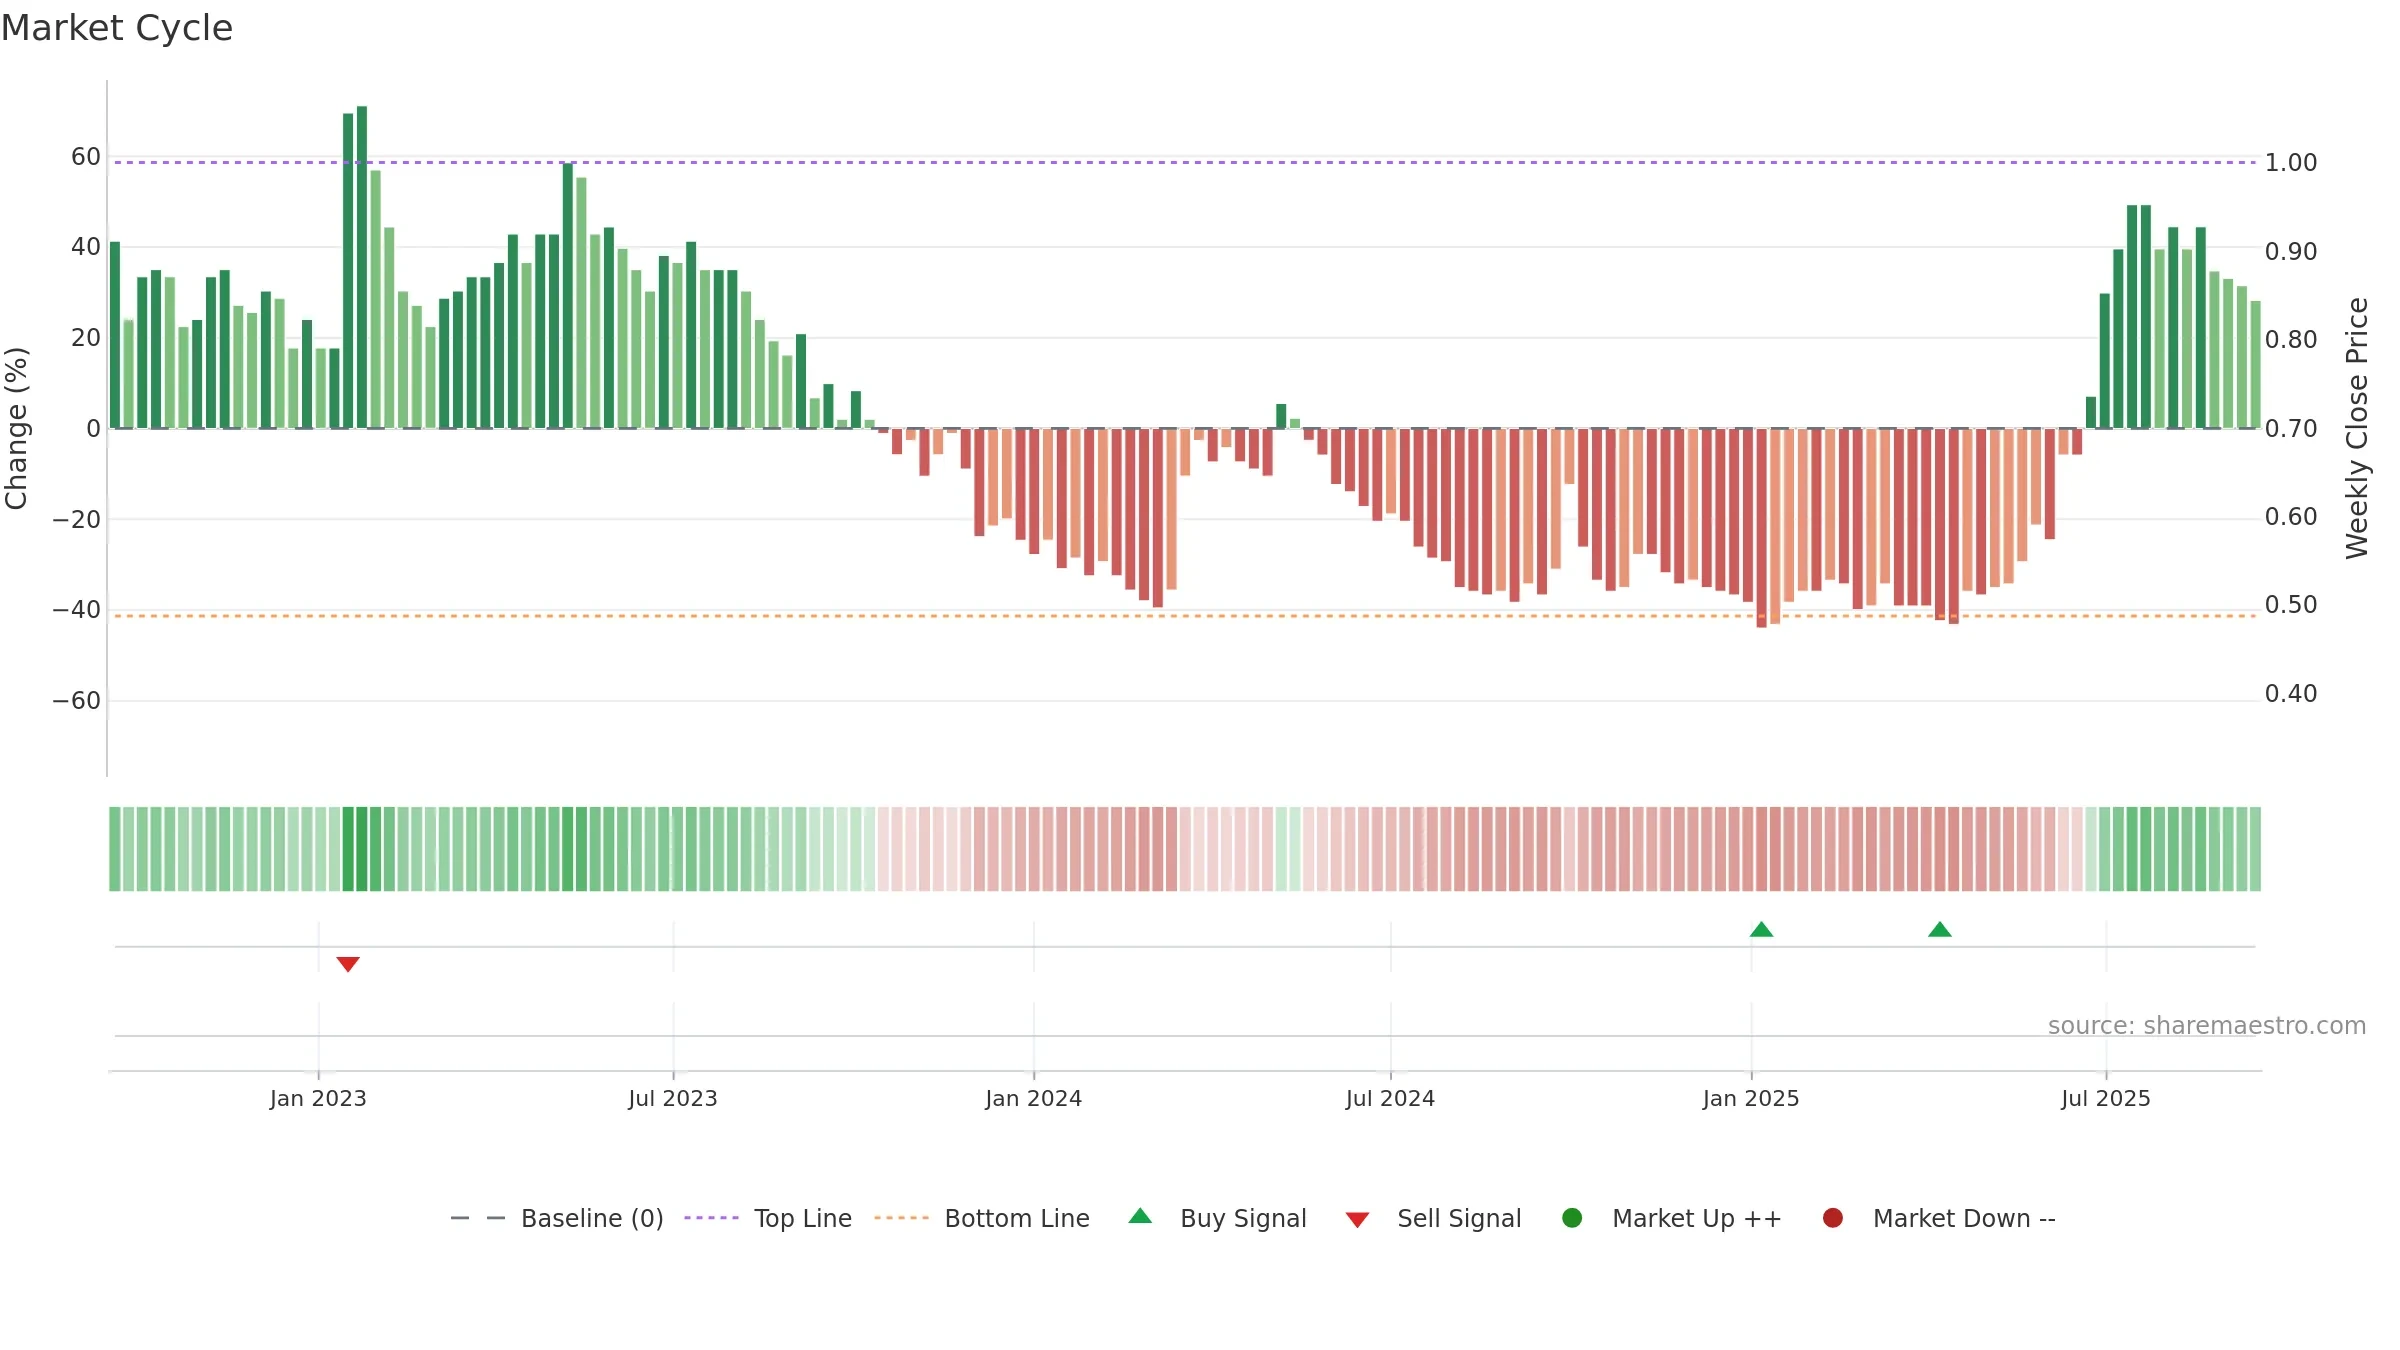Click the Jul 2024 x-axis label
The image size is (2400, 1350).
1390,1099
